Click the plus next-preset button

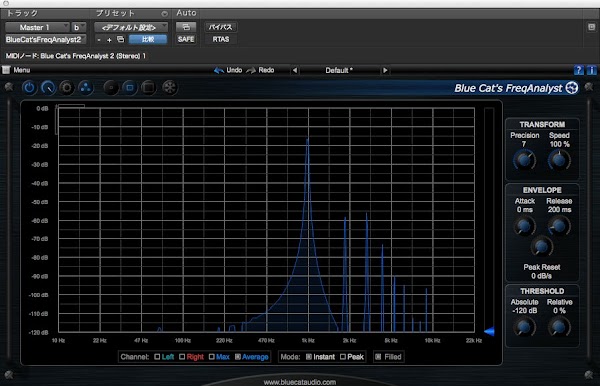(109, 39)
